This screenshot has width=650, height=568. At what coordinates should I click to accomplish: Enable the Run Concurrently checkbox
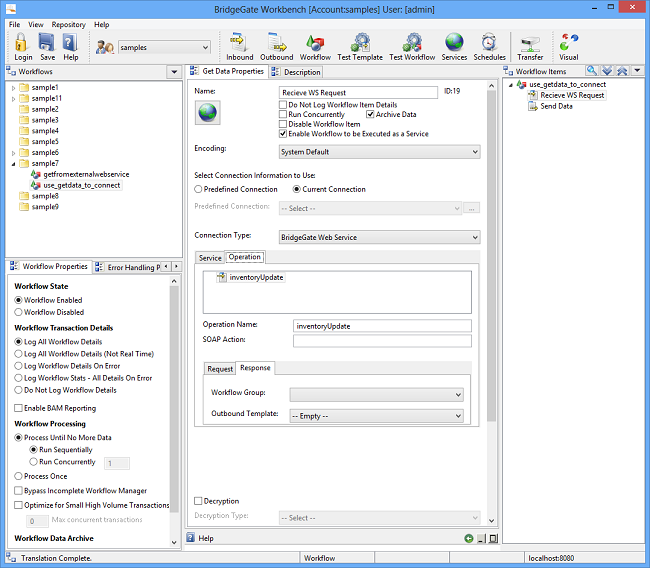[284, 115]
